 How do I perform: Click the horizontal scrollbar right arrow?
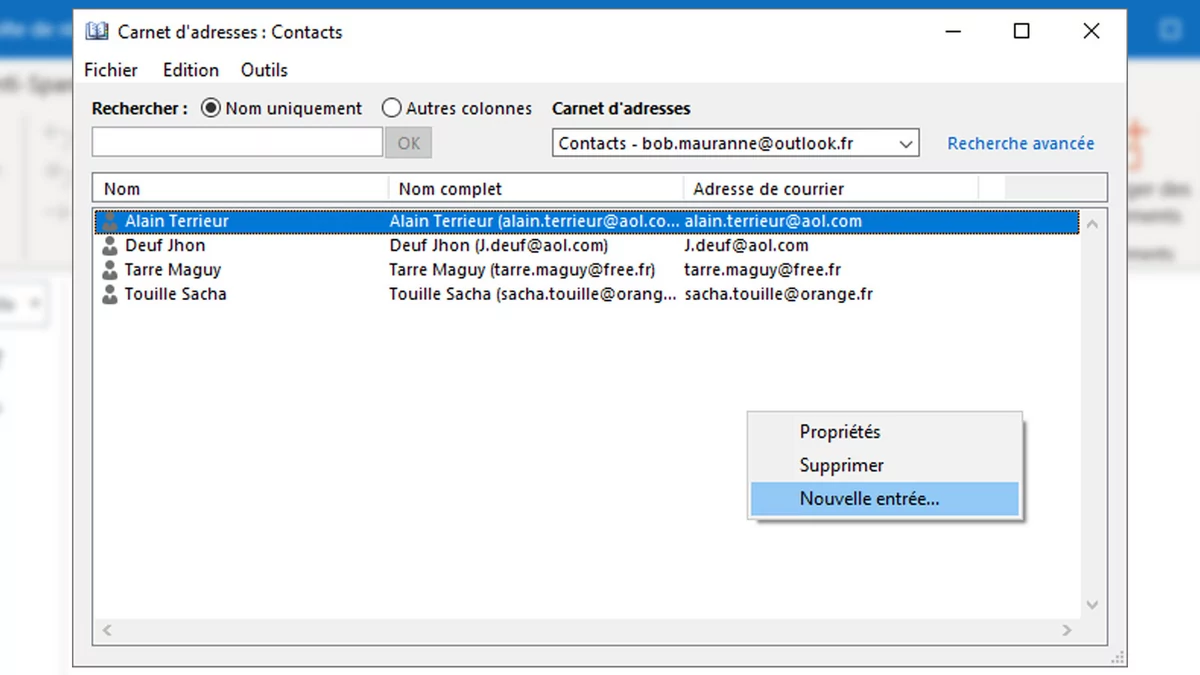tap(1067, 630)
